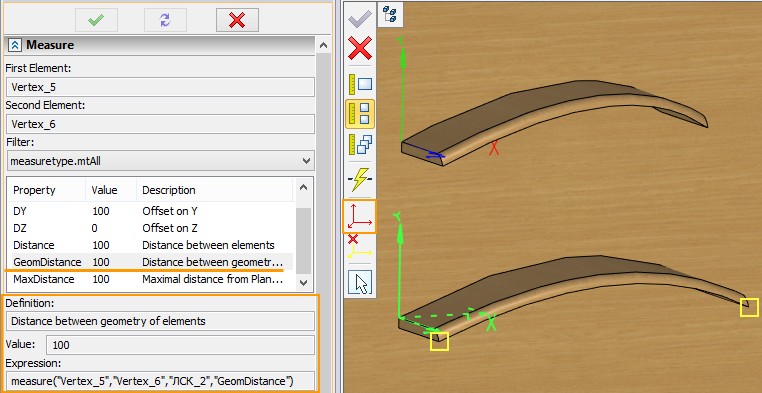This screenshot has width=762, height=393.
Task: Click the yellow lightning bolt icon
Action: point(360,179)
